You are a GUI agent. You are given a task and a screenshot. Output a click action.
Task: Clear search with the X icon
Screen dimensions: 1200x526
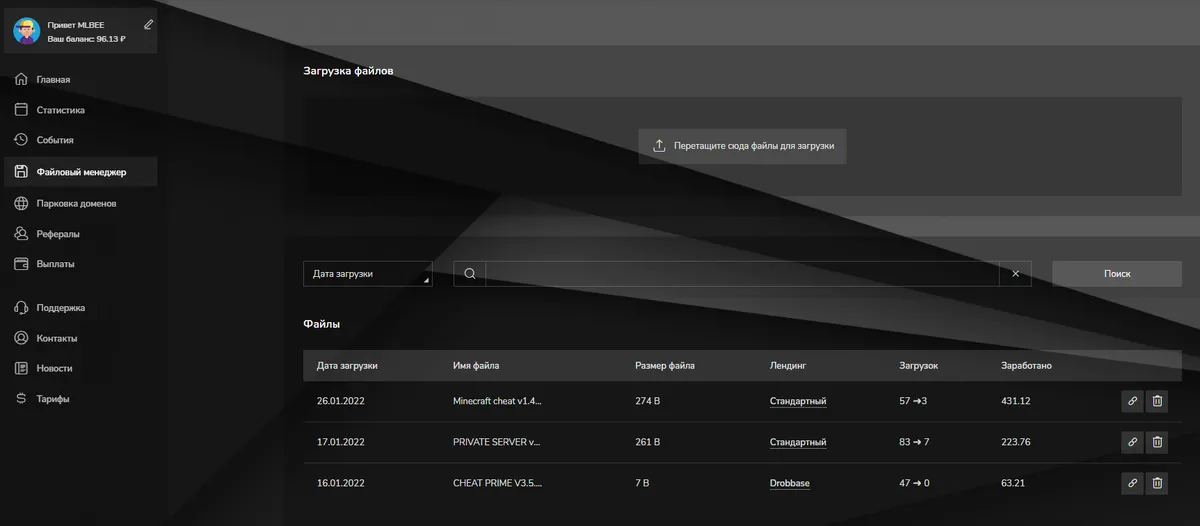point(1015,274)
